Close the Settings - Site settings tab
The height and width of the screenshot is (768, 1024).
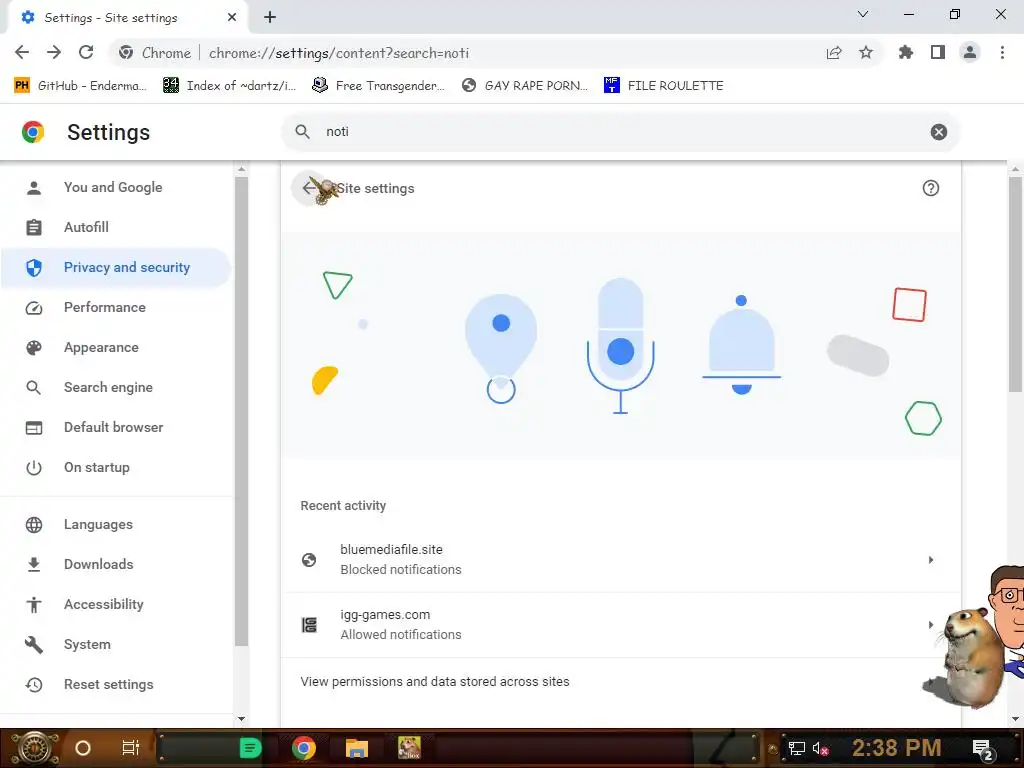point(232,18)
